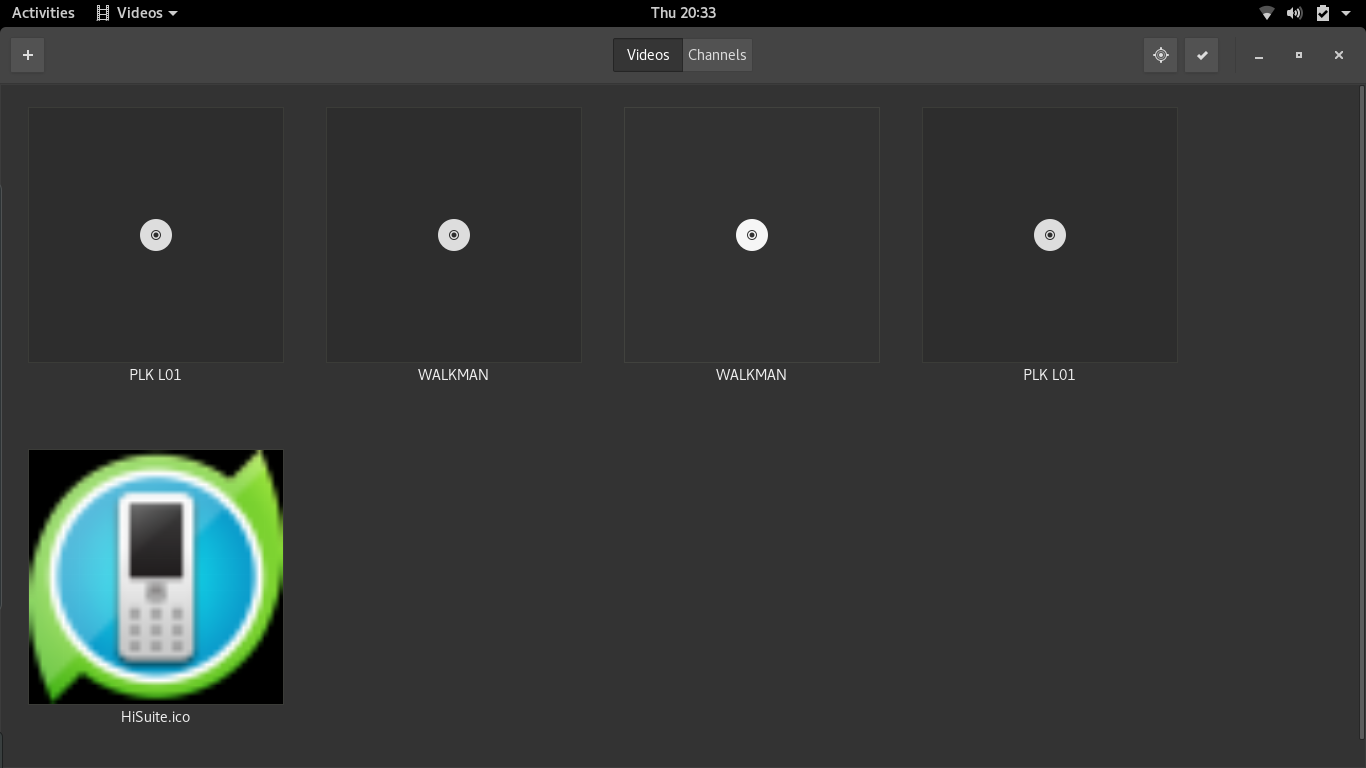Open the first PLK L01 disc item
The width and height of the screenshot is (1366, 768).
156,235
